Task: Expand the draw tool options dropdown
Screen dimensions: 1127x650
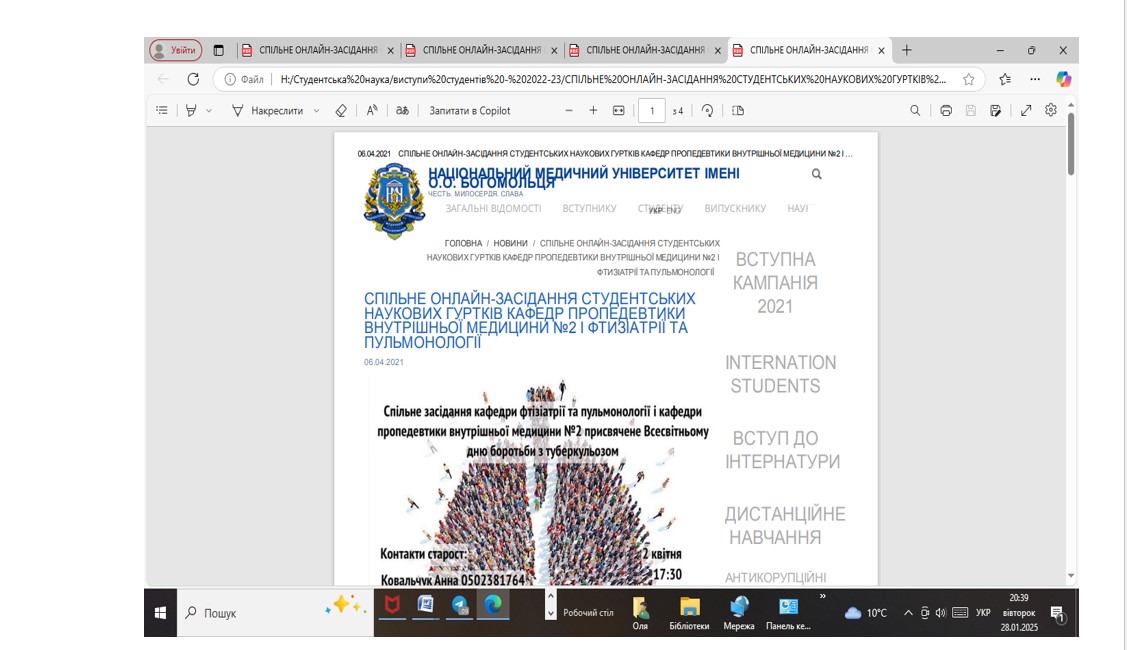Action: click(x=317, y=111)
